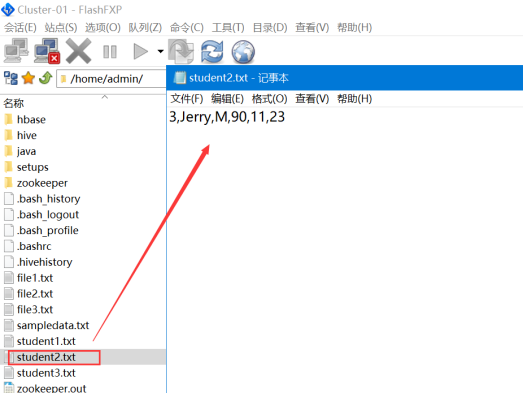Click the FlashFXP logo in title bar
This screenshot has height=393, width=523.
(x=8, y=9)
